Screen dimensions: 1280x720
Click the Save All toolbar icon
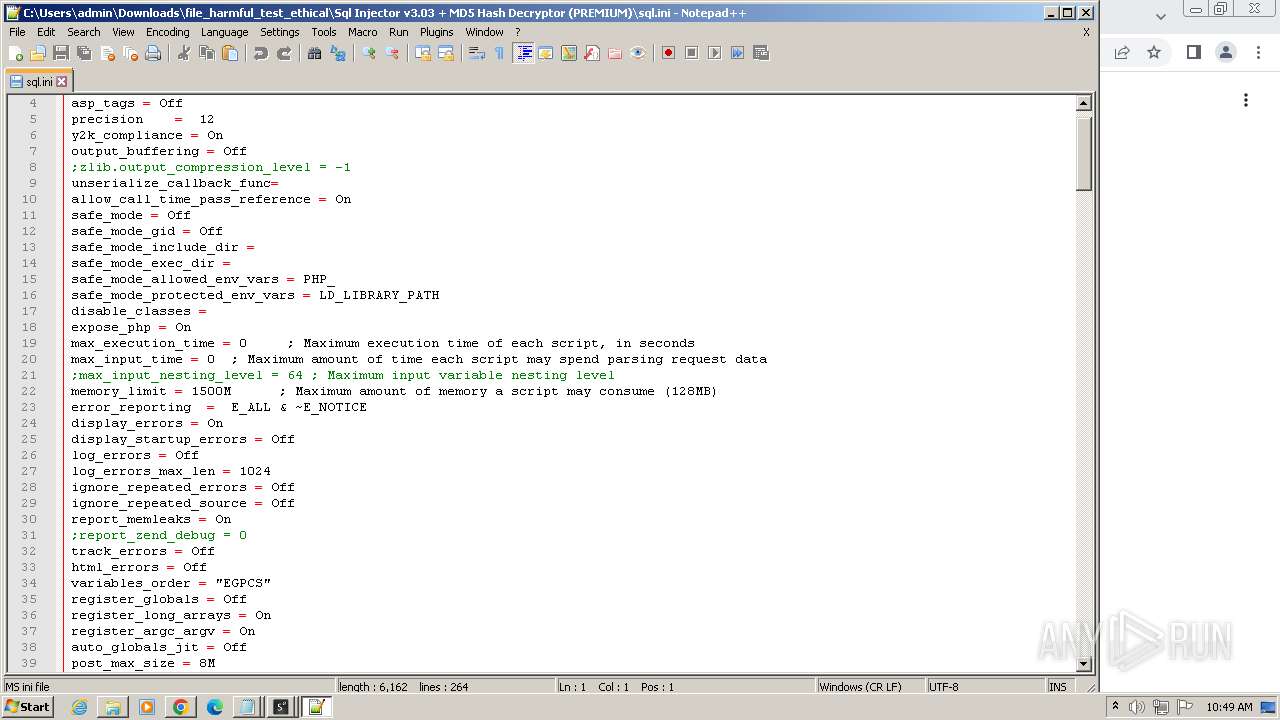tap(84, 53)
